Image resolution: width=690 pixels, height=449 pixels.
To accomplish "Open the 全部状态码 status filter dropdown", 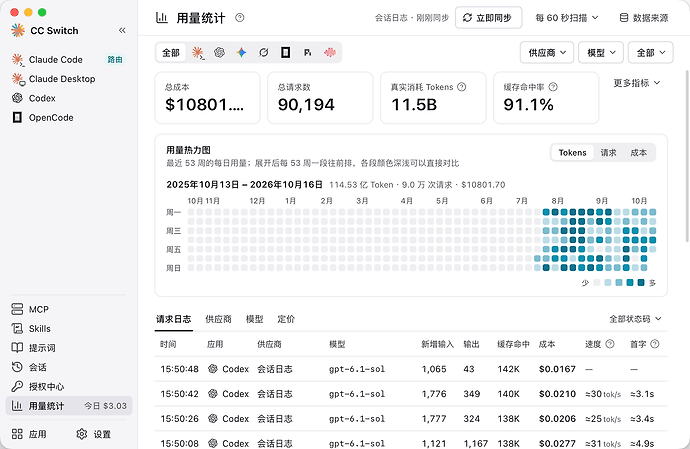I will coord(635,319).
